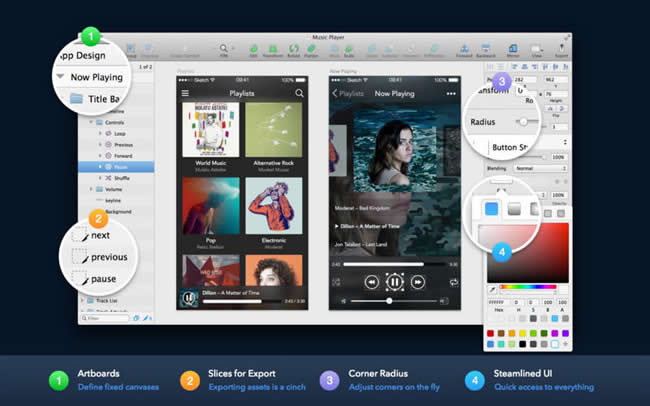
Task: Click the layer Filter search field
Action: pos(104,318)
